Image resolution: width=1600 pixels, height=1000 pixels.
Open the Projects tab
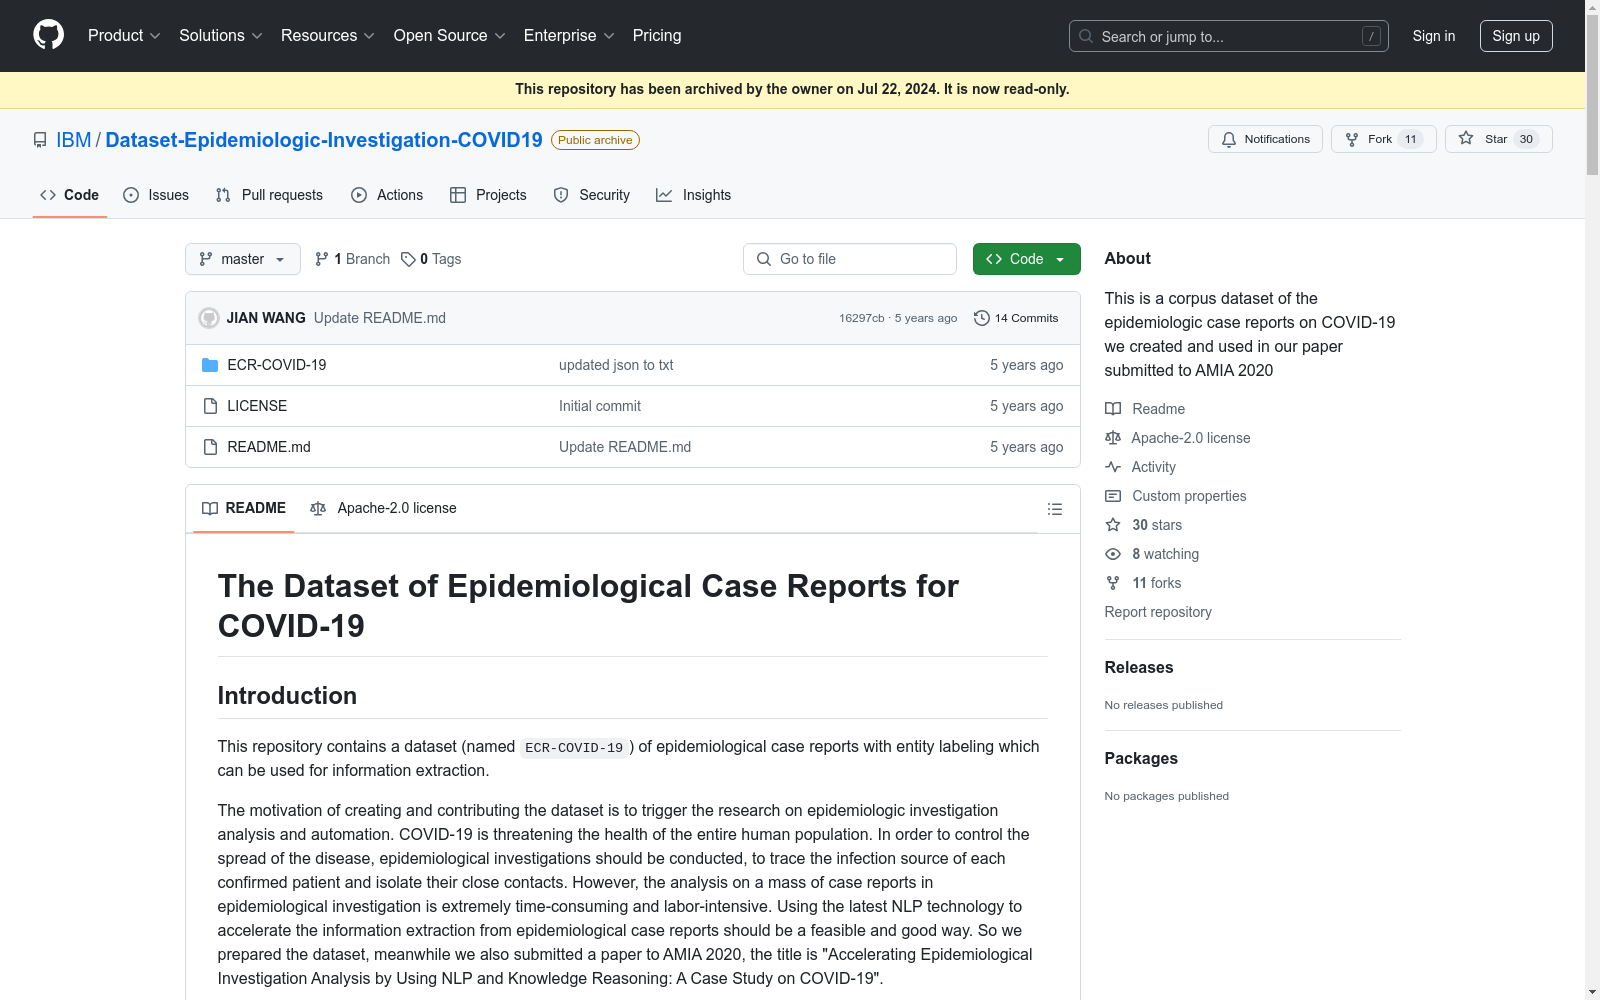point(488,195)
